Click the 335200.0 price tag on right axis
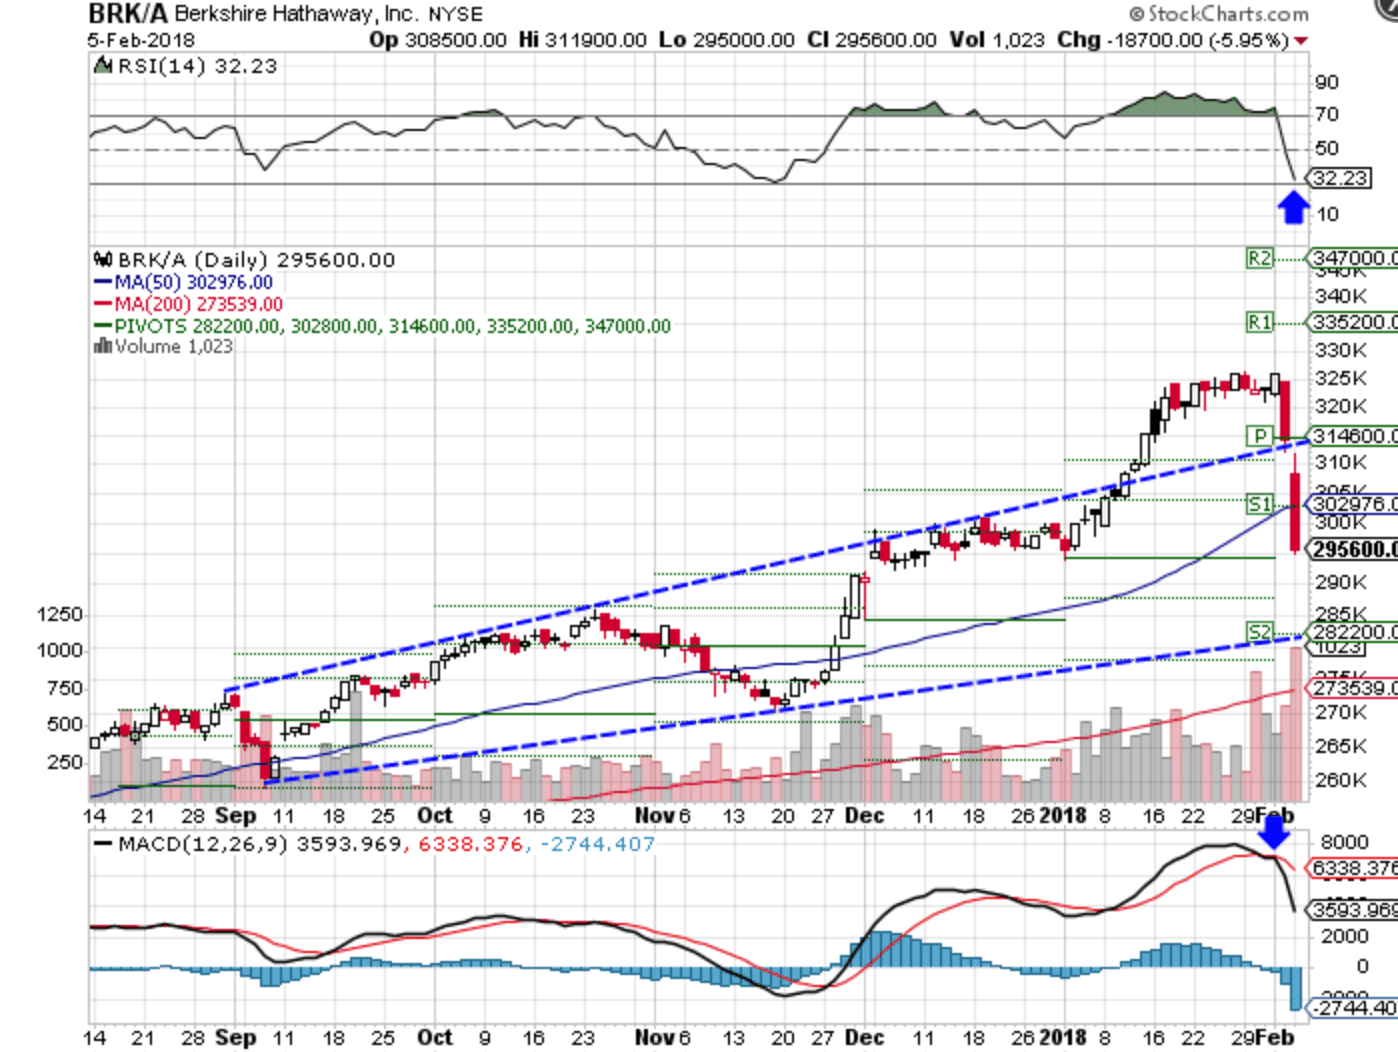The image size is (1398, 1052). [1353, 322]
